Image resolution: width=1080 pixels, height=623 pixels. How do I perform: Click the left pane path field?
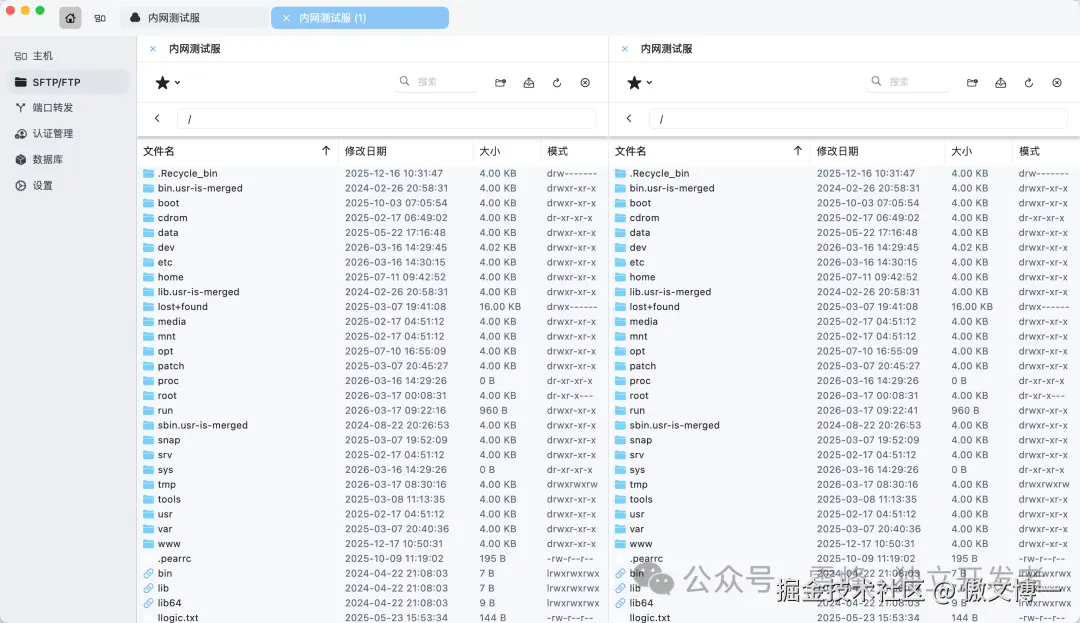(386, 118)
